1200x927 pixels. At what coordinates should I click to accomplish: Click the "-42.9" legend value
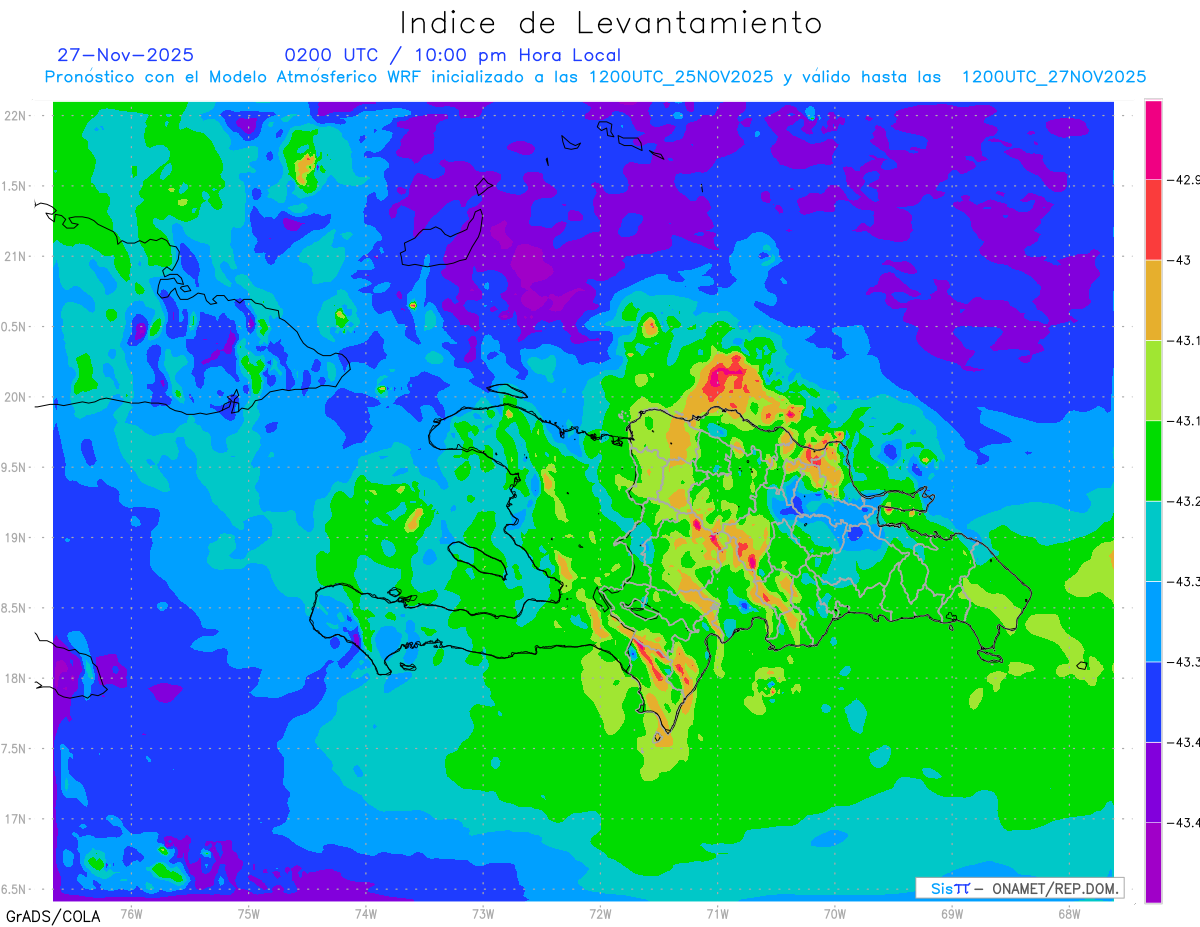(x=1182, y=180)
